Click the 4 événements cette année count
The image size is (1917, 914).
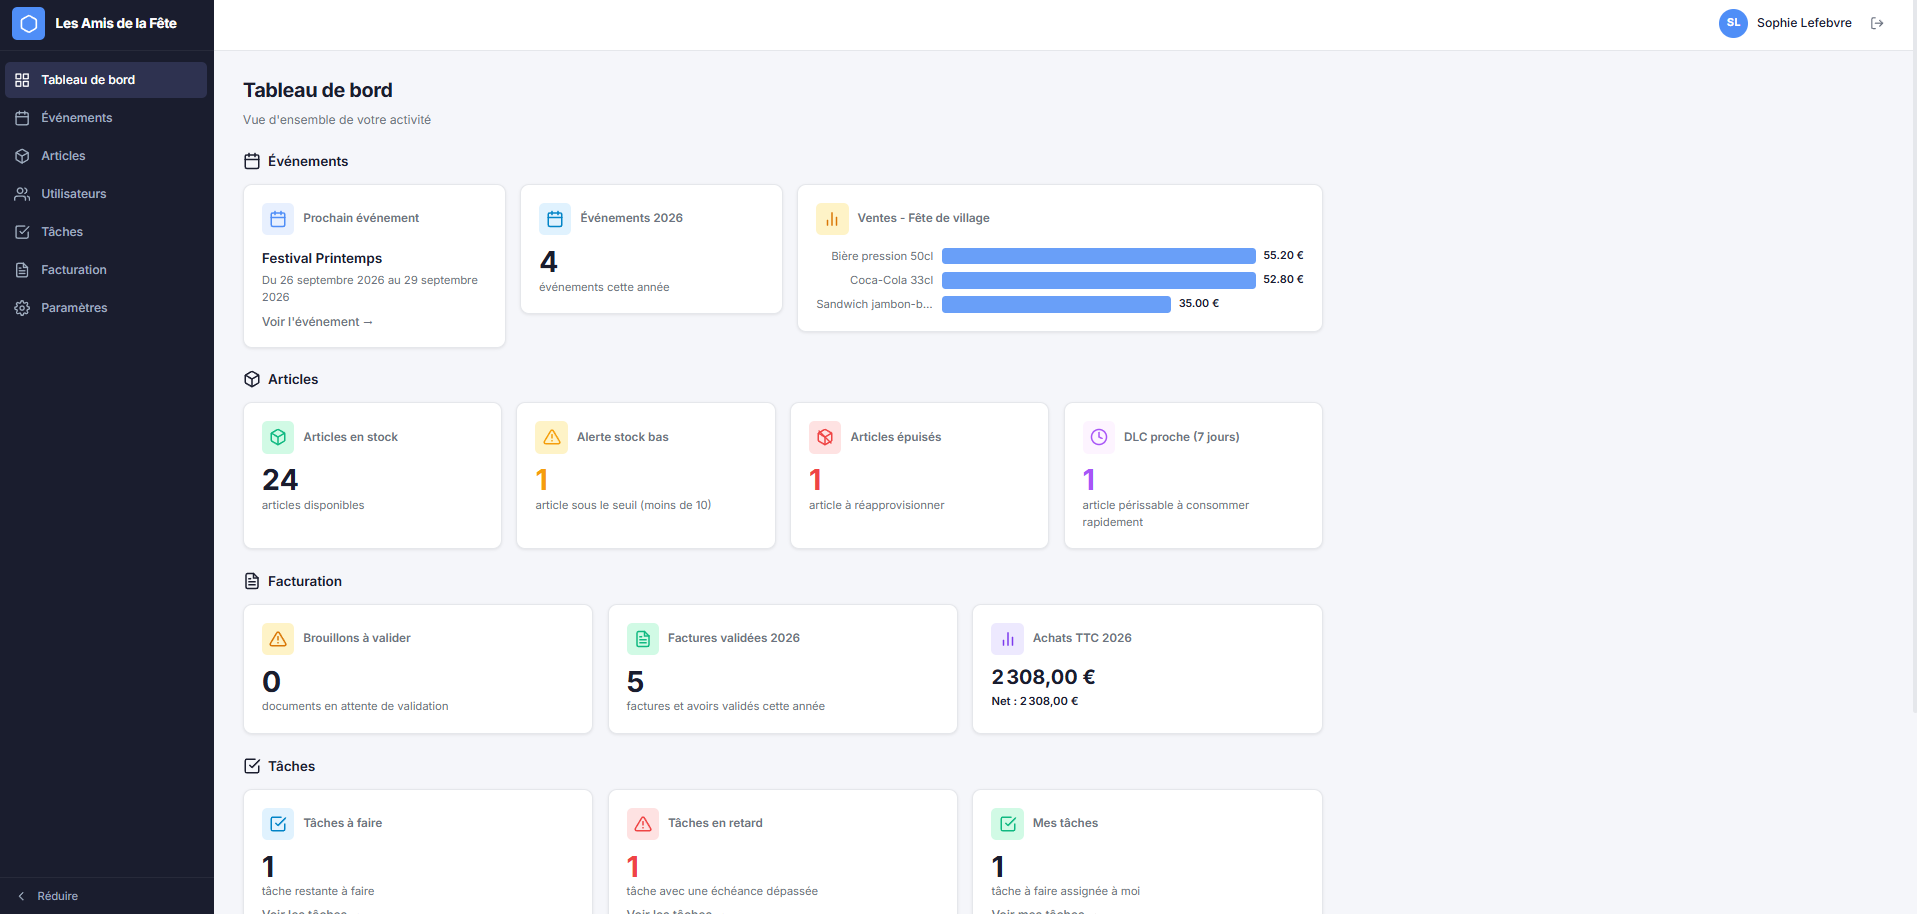click(x=548, y=262)
